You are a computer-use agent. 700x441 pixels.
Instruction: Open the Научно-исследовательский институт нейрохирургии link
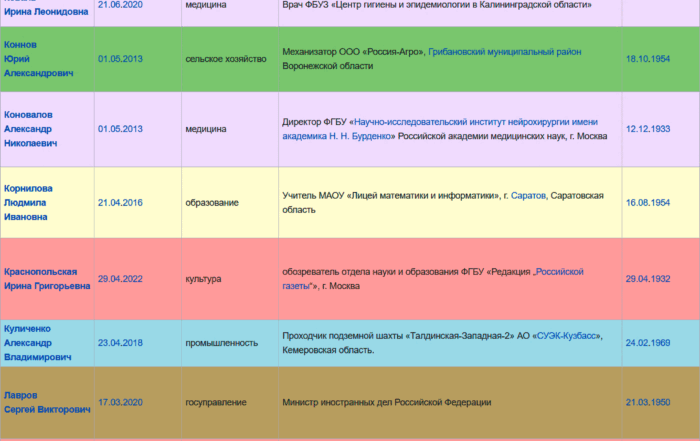440,129
